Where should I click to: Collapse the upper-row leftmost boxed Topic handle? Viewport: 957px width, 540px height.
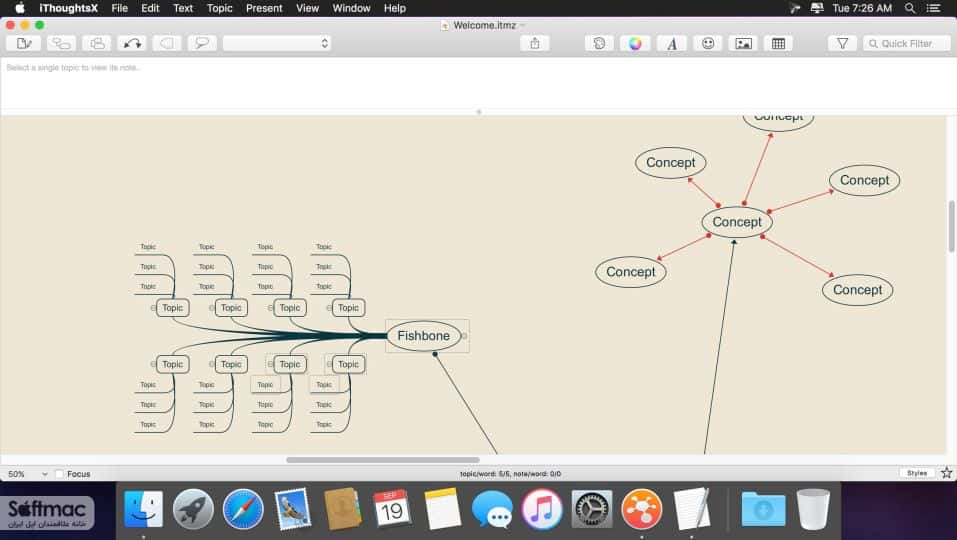point(153,308)
